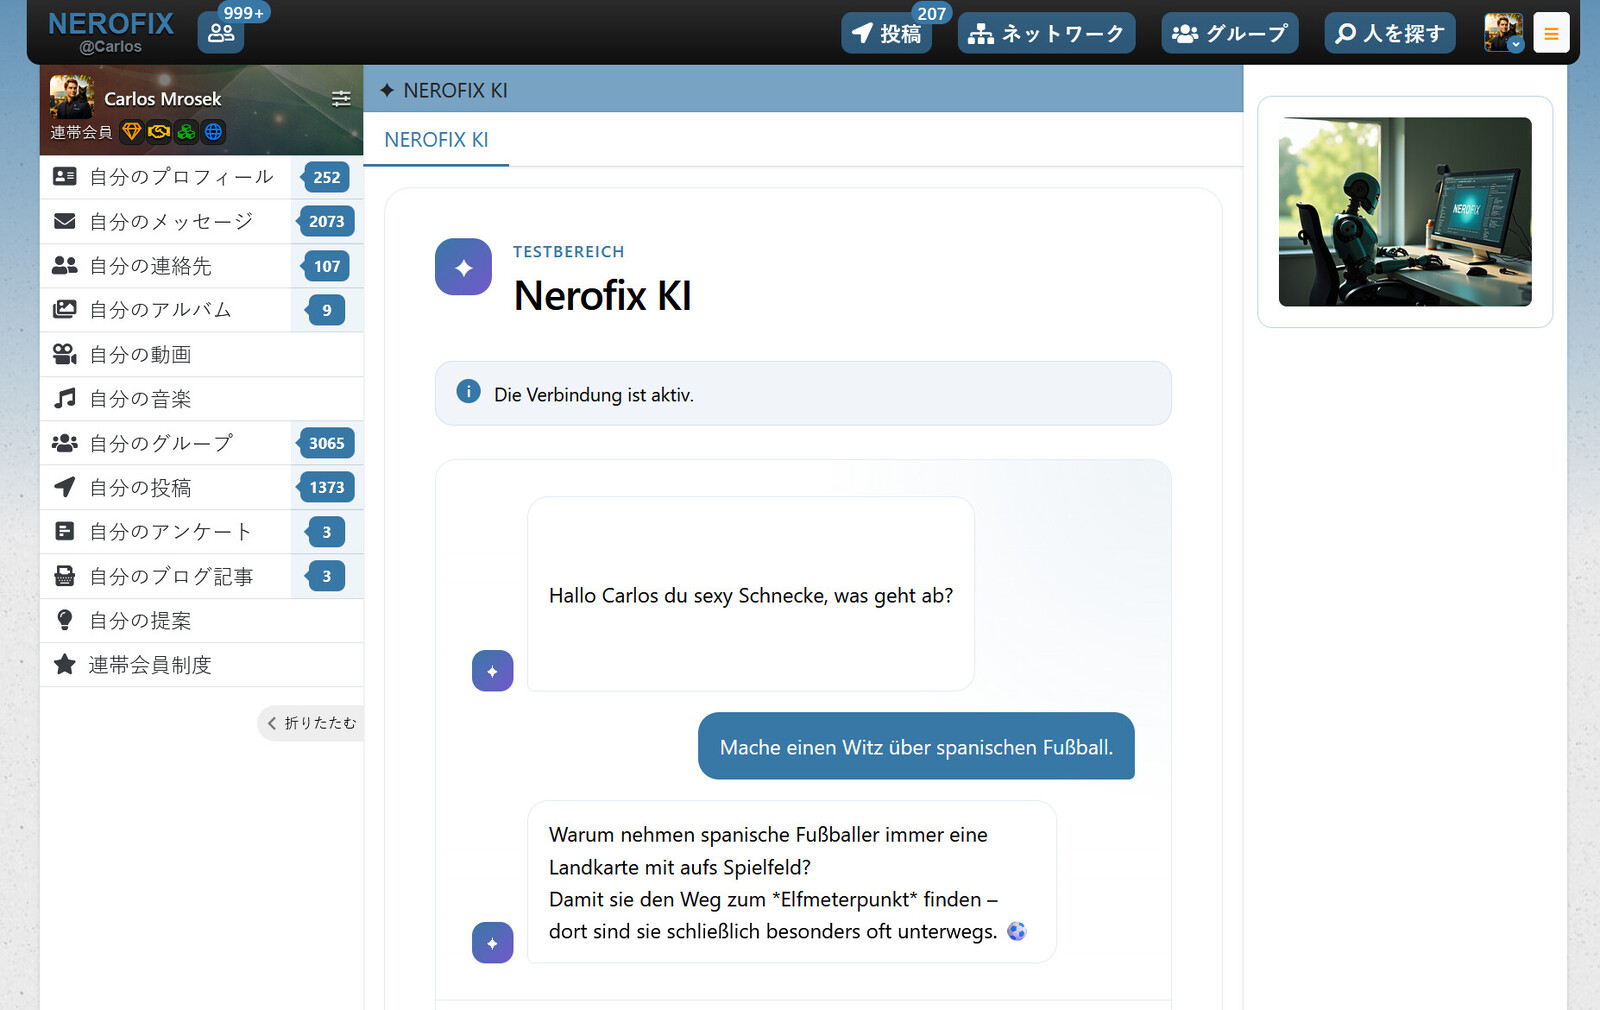The width and height of the screenshot is (1600, 1010).
Task: Open the user avatar dropdown in top bar
Action: pyautogui.click(x=1503, y=33)
